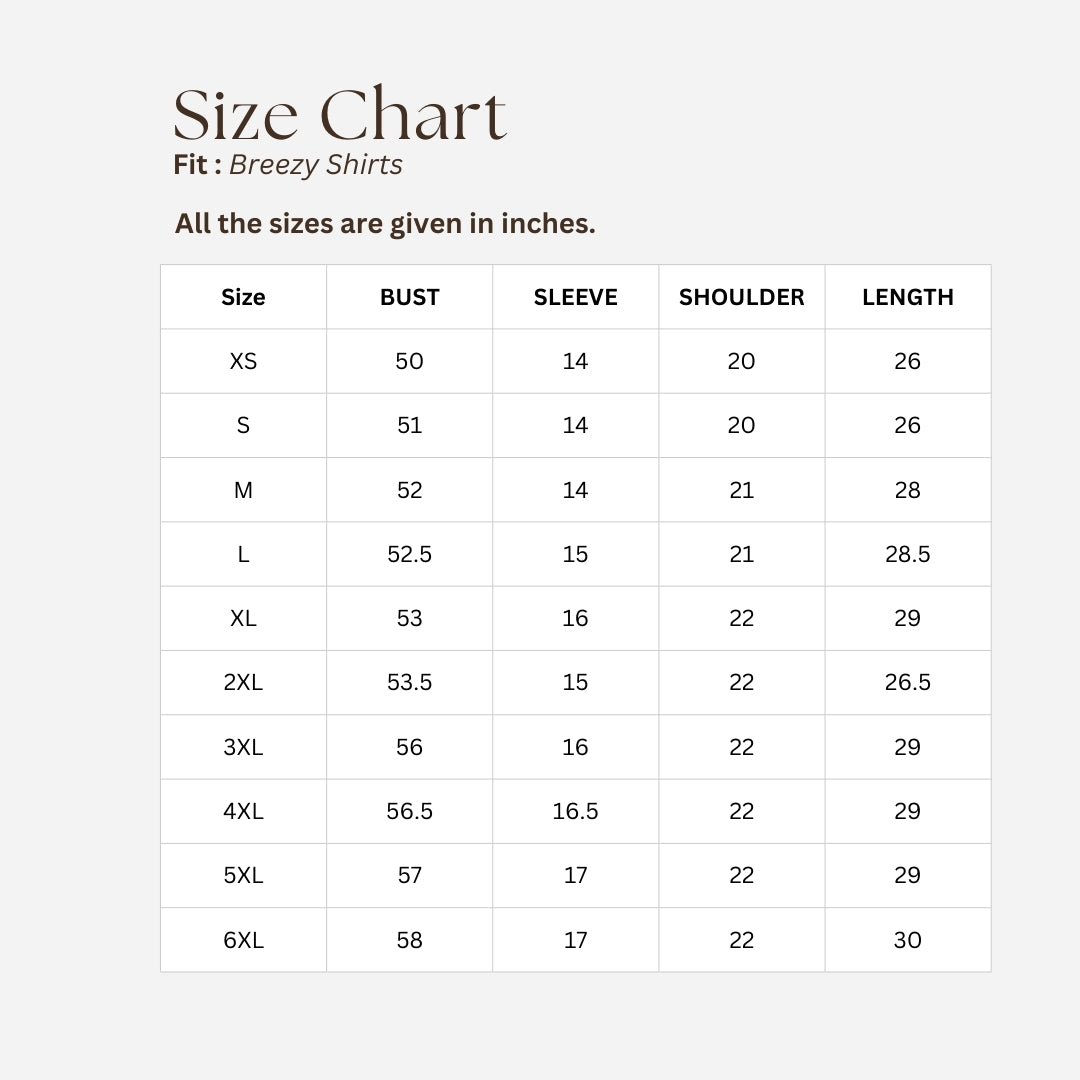Select shoulder value 21 in M row
1080x1080 pixels.
[741, 490]
